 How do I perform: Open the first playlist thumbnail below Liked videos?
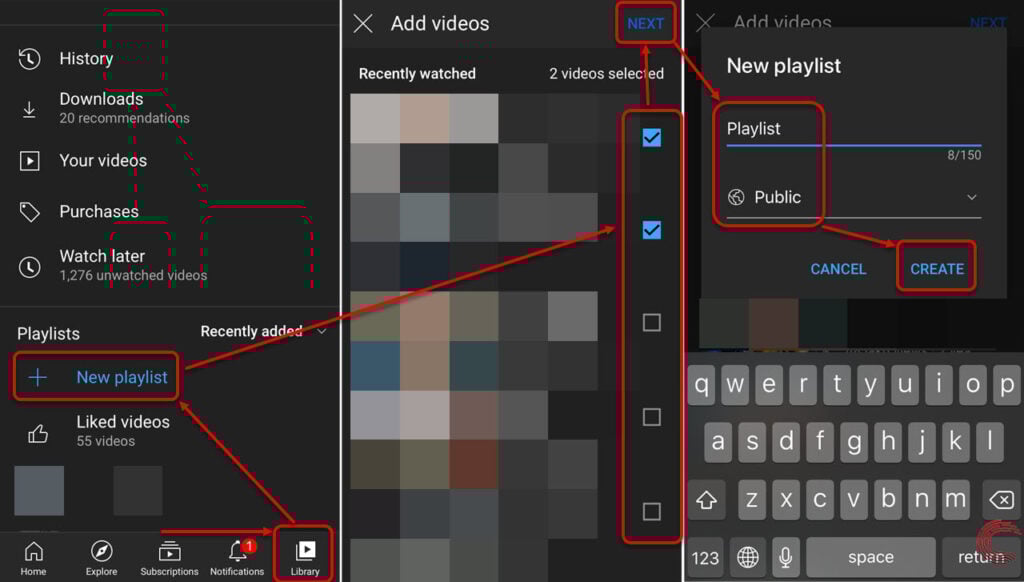coord(39,491)
